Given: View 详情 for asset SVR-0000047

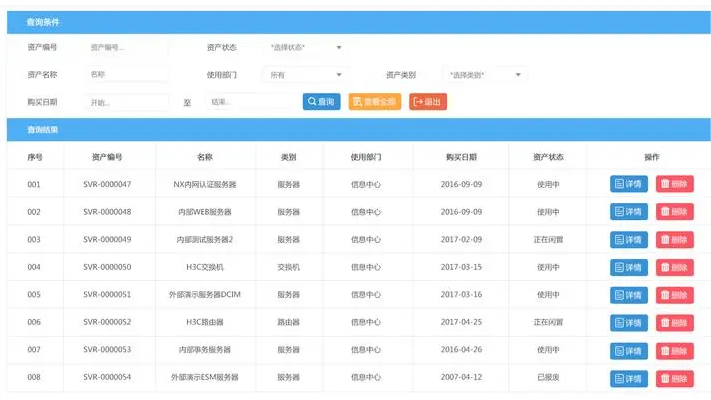Looking at the screenshot, I should tap(629, 184).
